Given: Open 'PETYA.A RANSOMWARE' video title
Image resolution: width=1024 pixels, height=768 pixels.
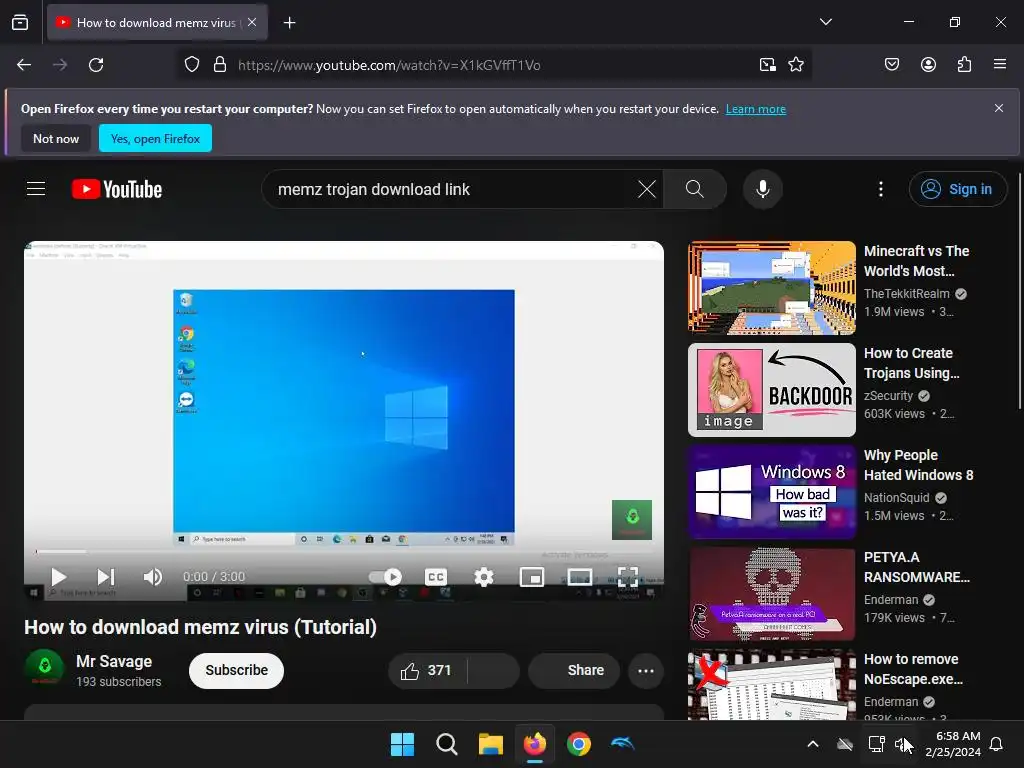Looking at the screenshot, I should [917, 567].
